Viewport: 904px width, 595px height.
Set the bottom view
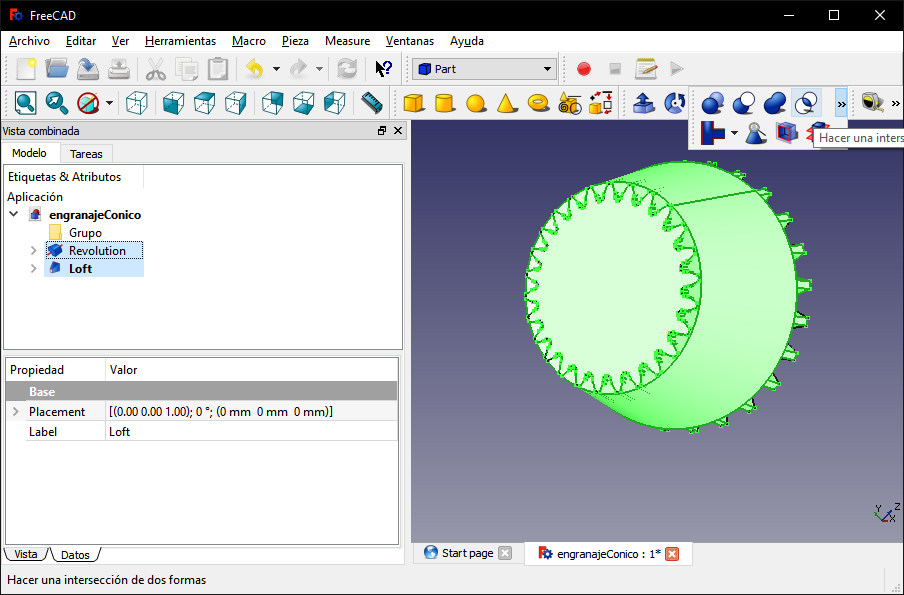304,103
